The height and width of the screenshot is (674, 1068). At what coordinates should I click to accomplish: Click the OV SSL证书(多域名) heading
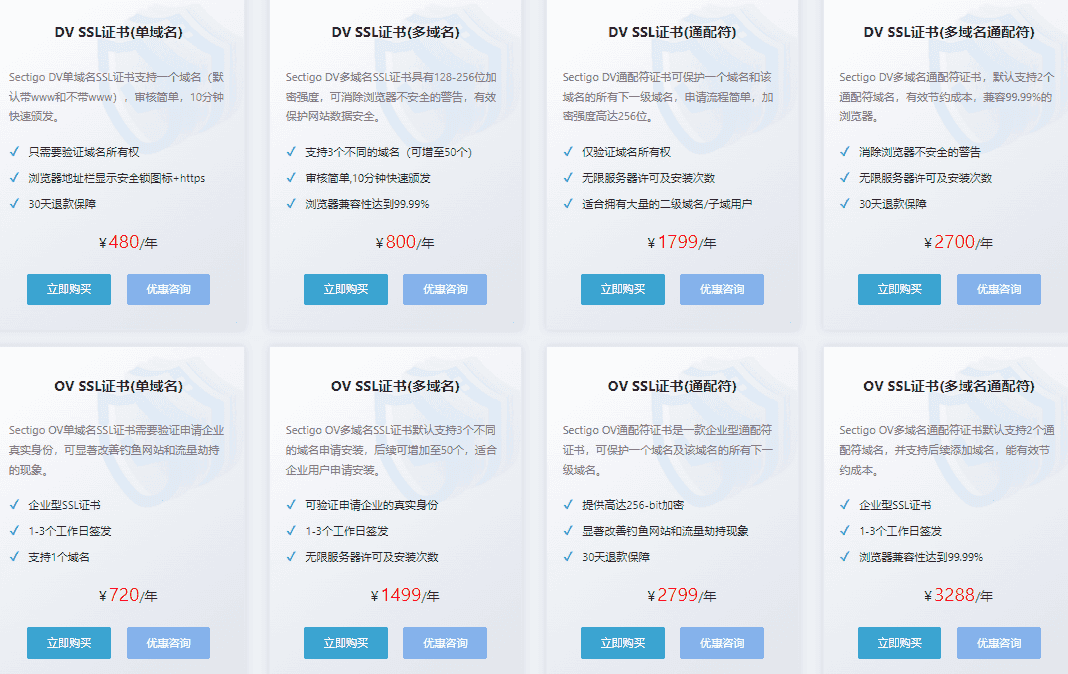[x=395, y=385]
